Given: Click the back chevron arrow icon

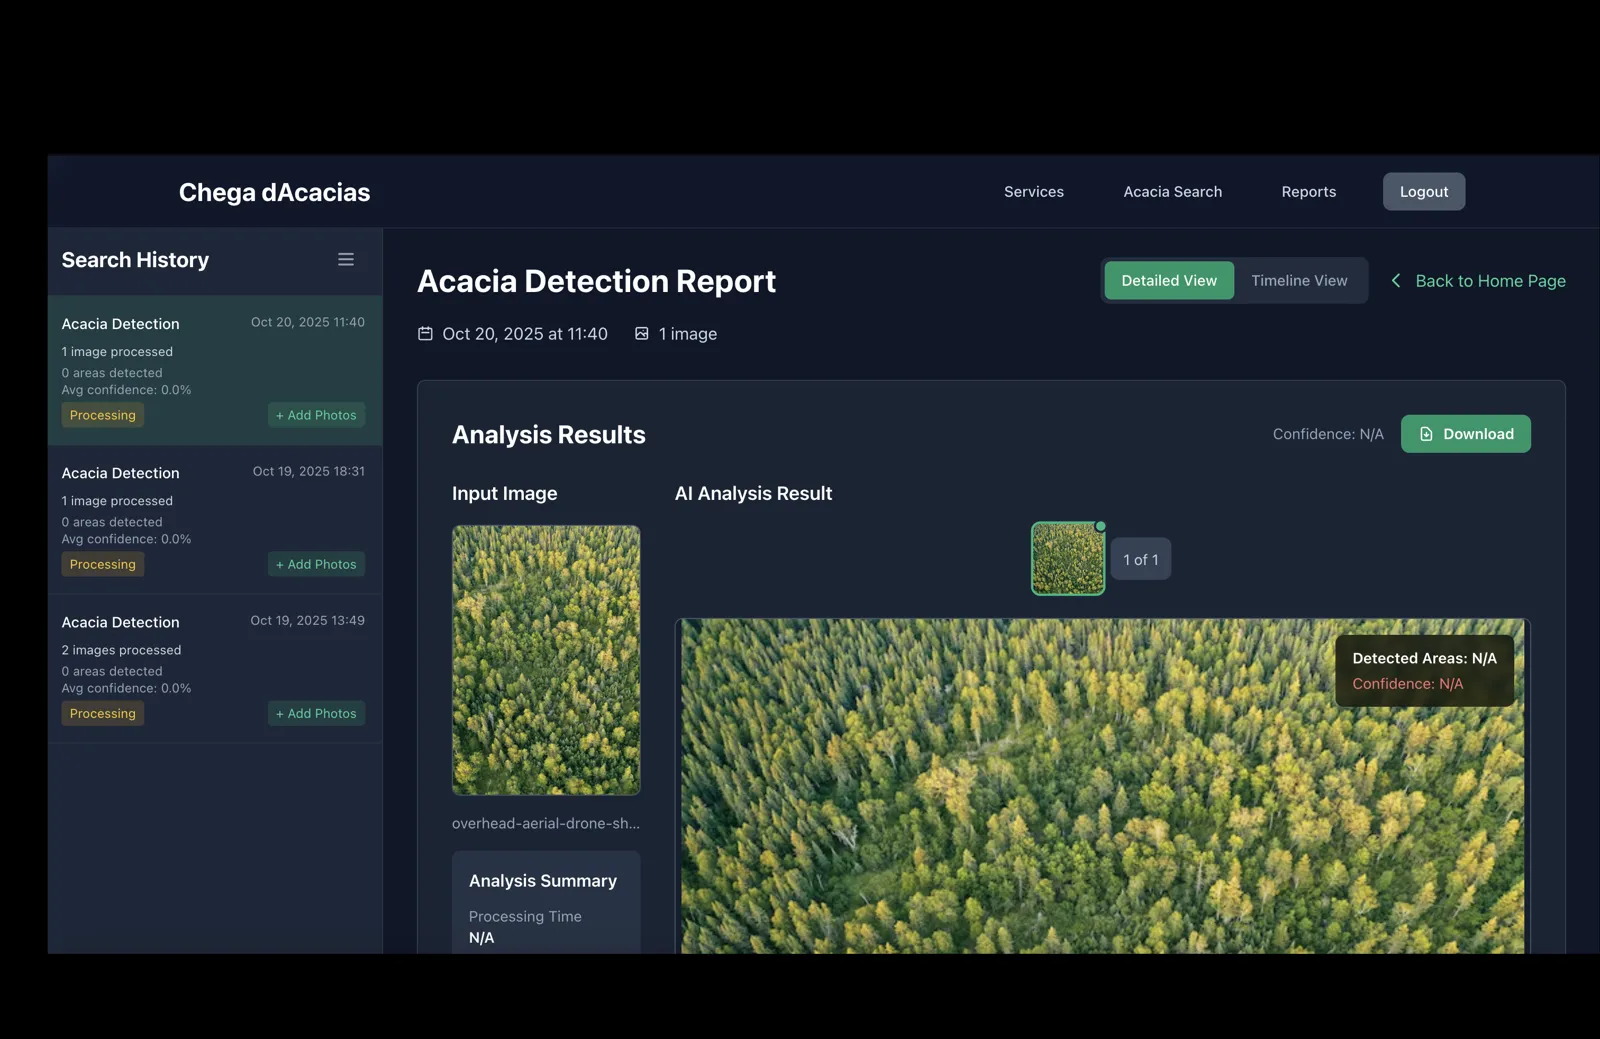Looking at the screenshot, I should [1396, 281].
